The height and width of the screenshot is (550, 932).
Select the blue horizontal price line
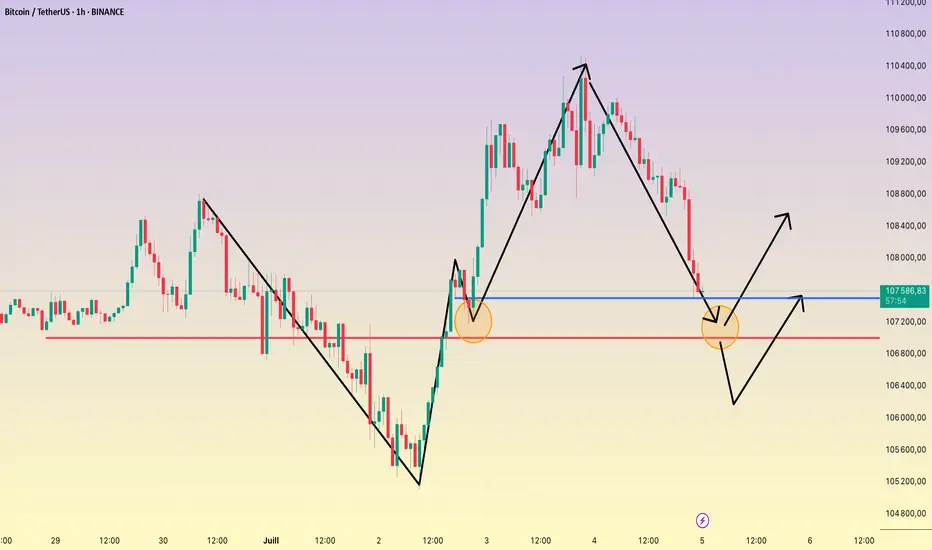pyautogui.click(x=666, y=298)
